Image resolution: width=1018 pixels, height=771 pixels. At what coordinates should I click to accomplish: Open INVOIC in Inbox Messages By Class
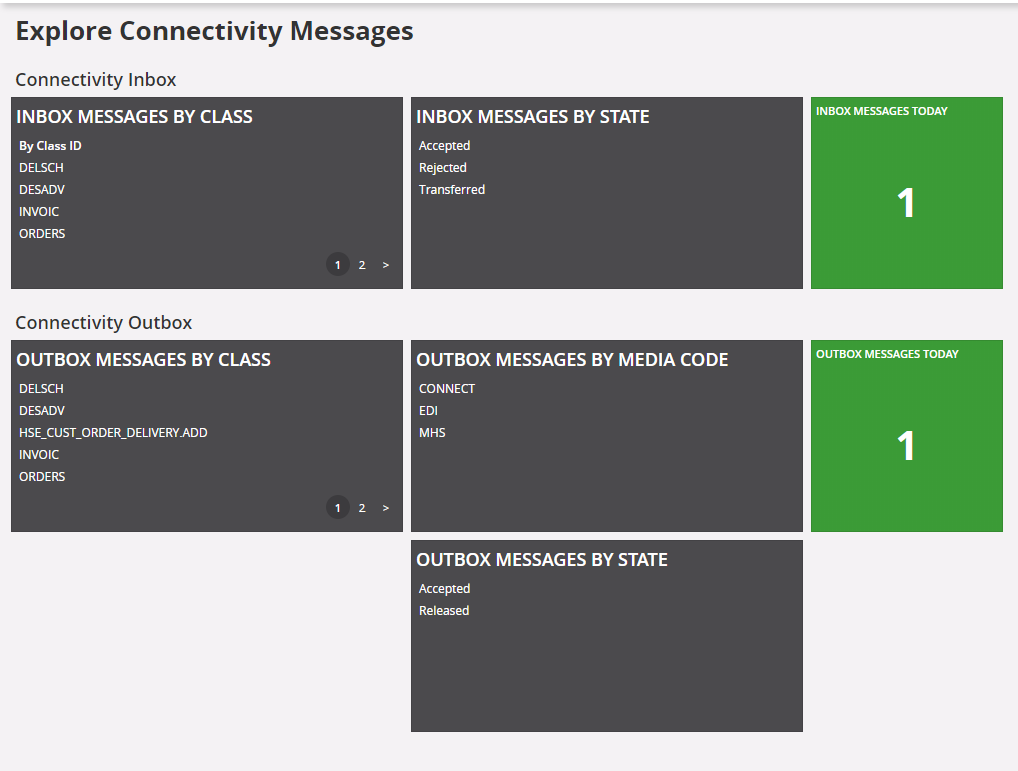coord(39,212)
